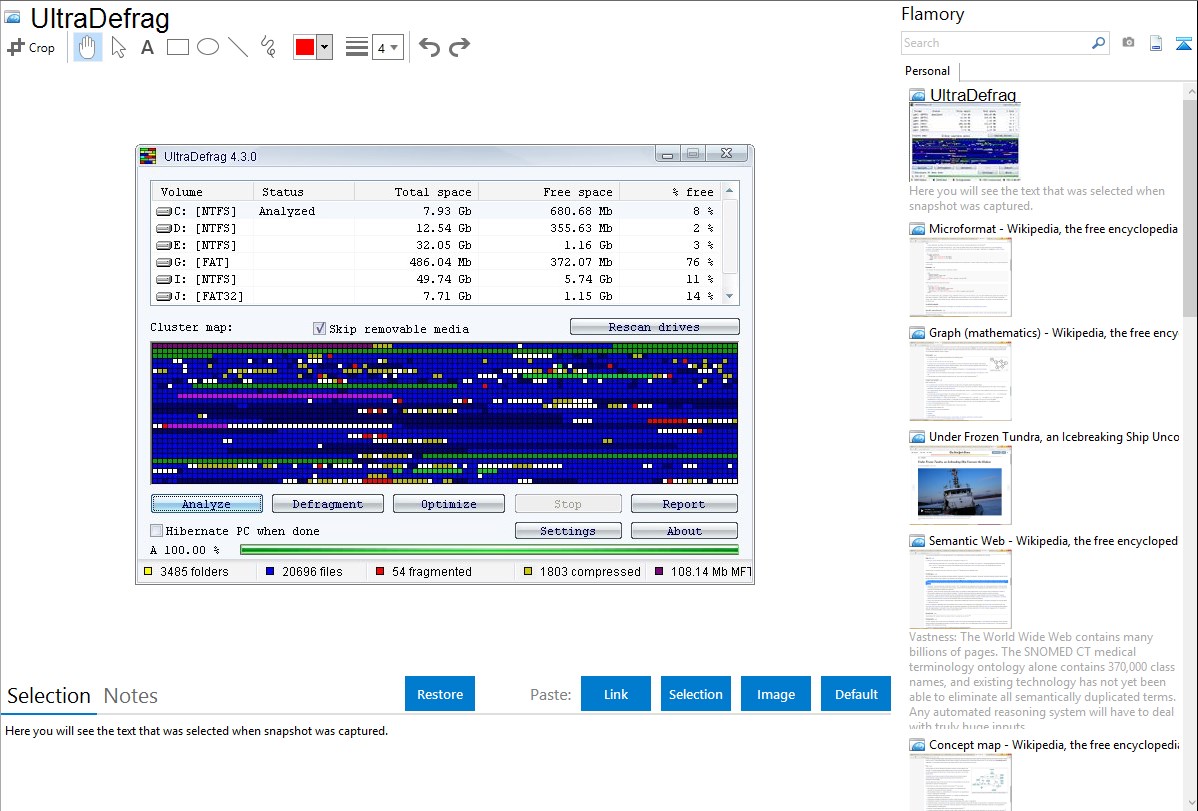Click the % free column header
This screenshot has width=1198, height=811.
pos(670,192)
